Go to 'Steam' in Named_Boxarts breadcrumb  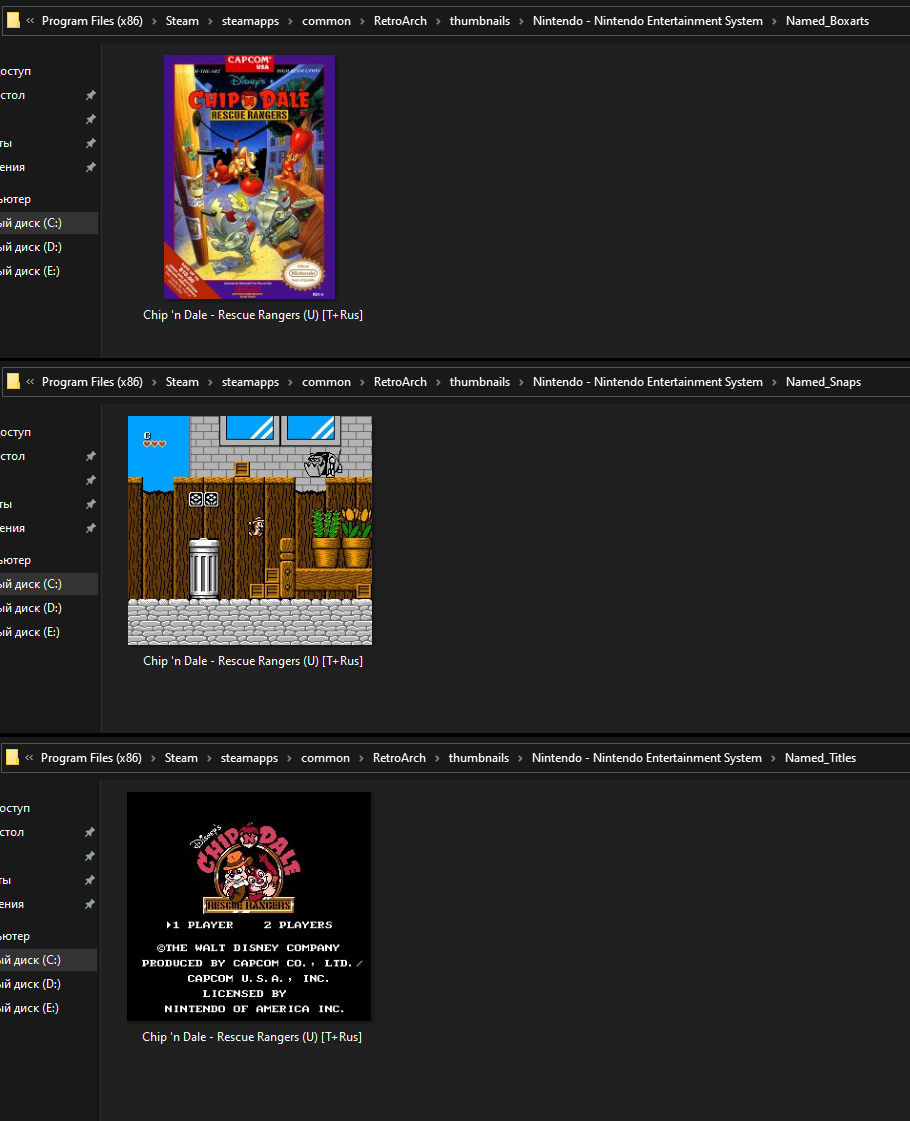coord(182,21)
